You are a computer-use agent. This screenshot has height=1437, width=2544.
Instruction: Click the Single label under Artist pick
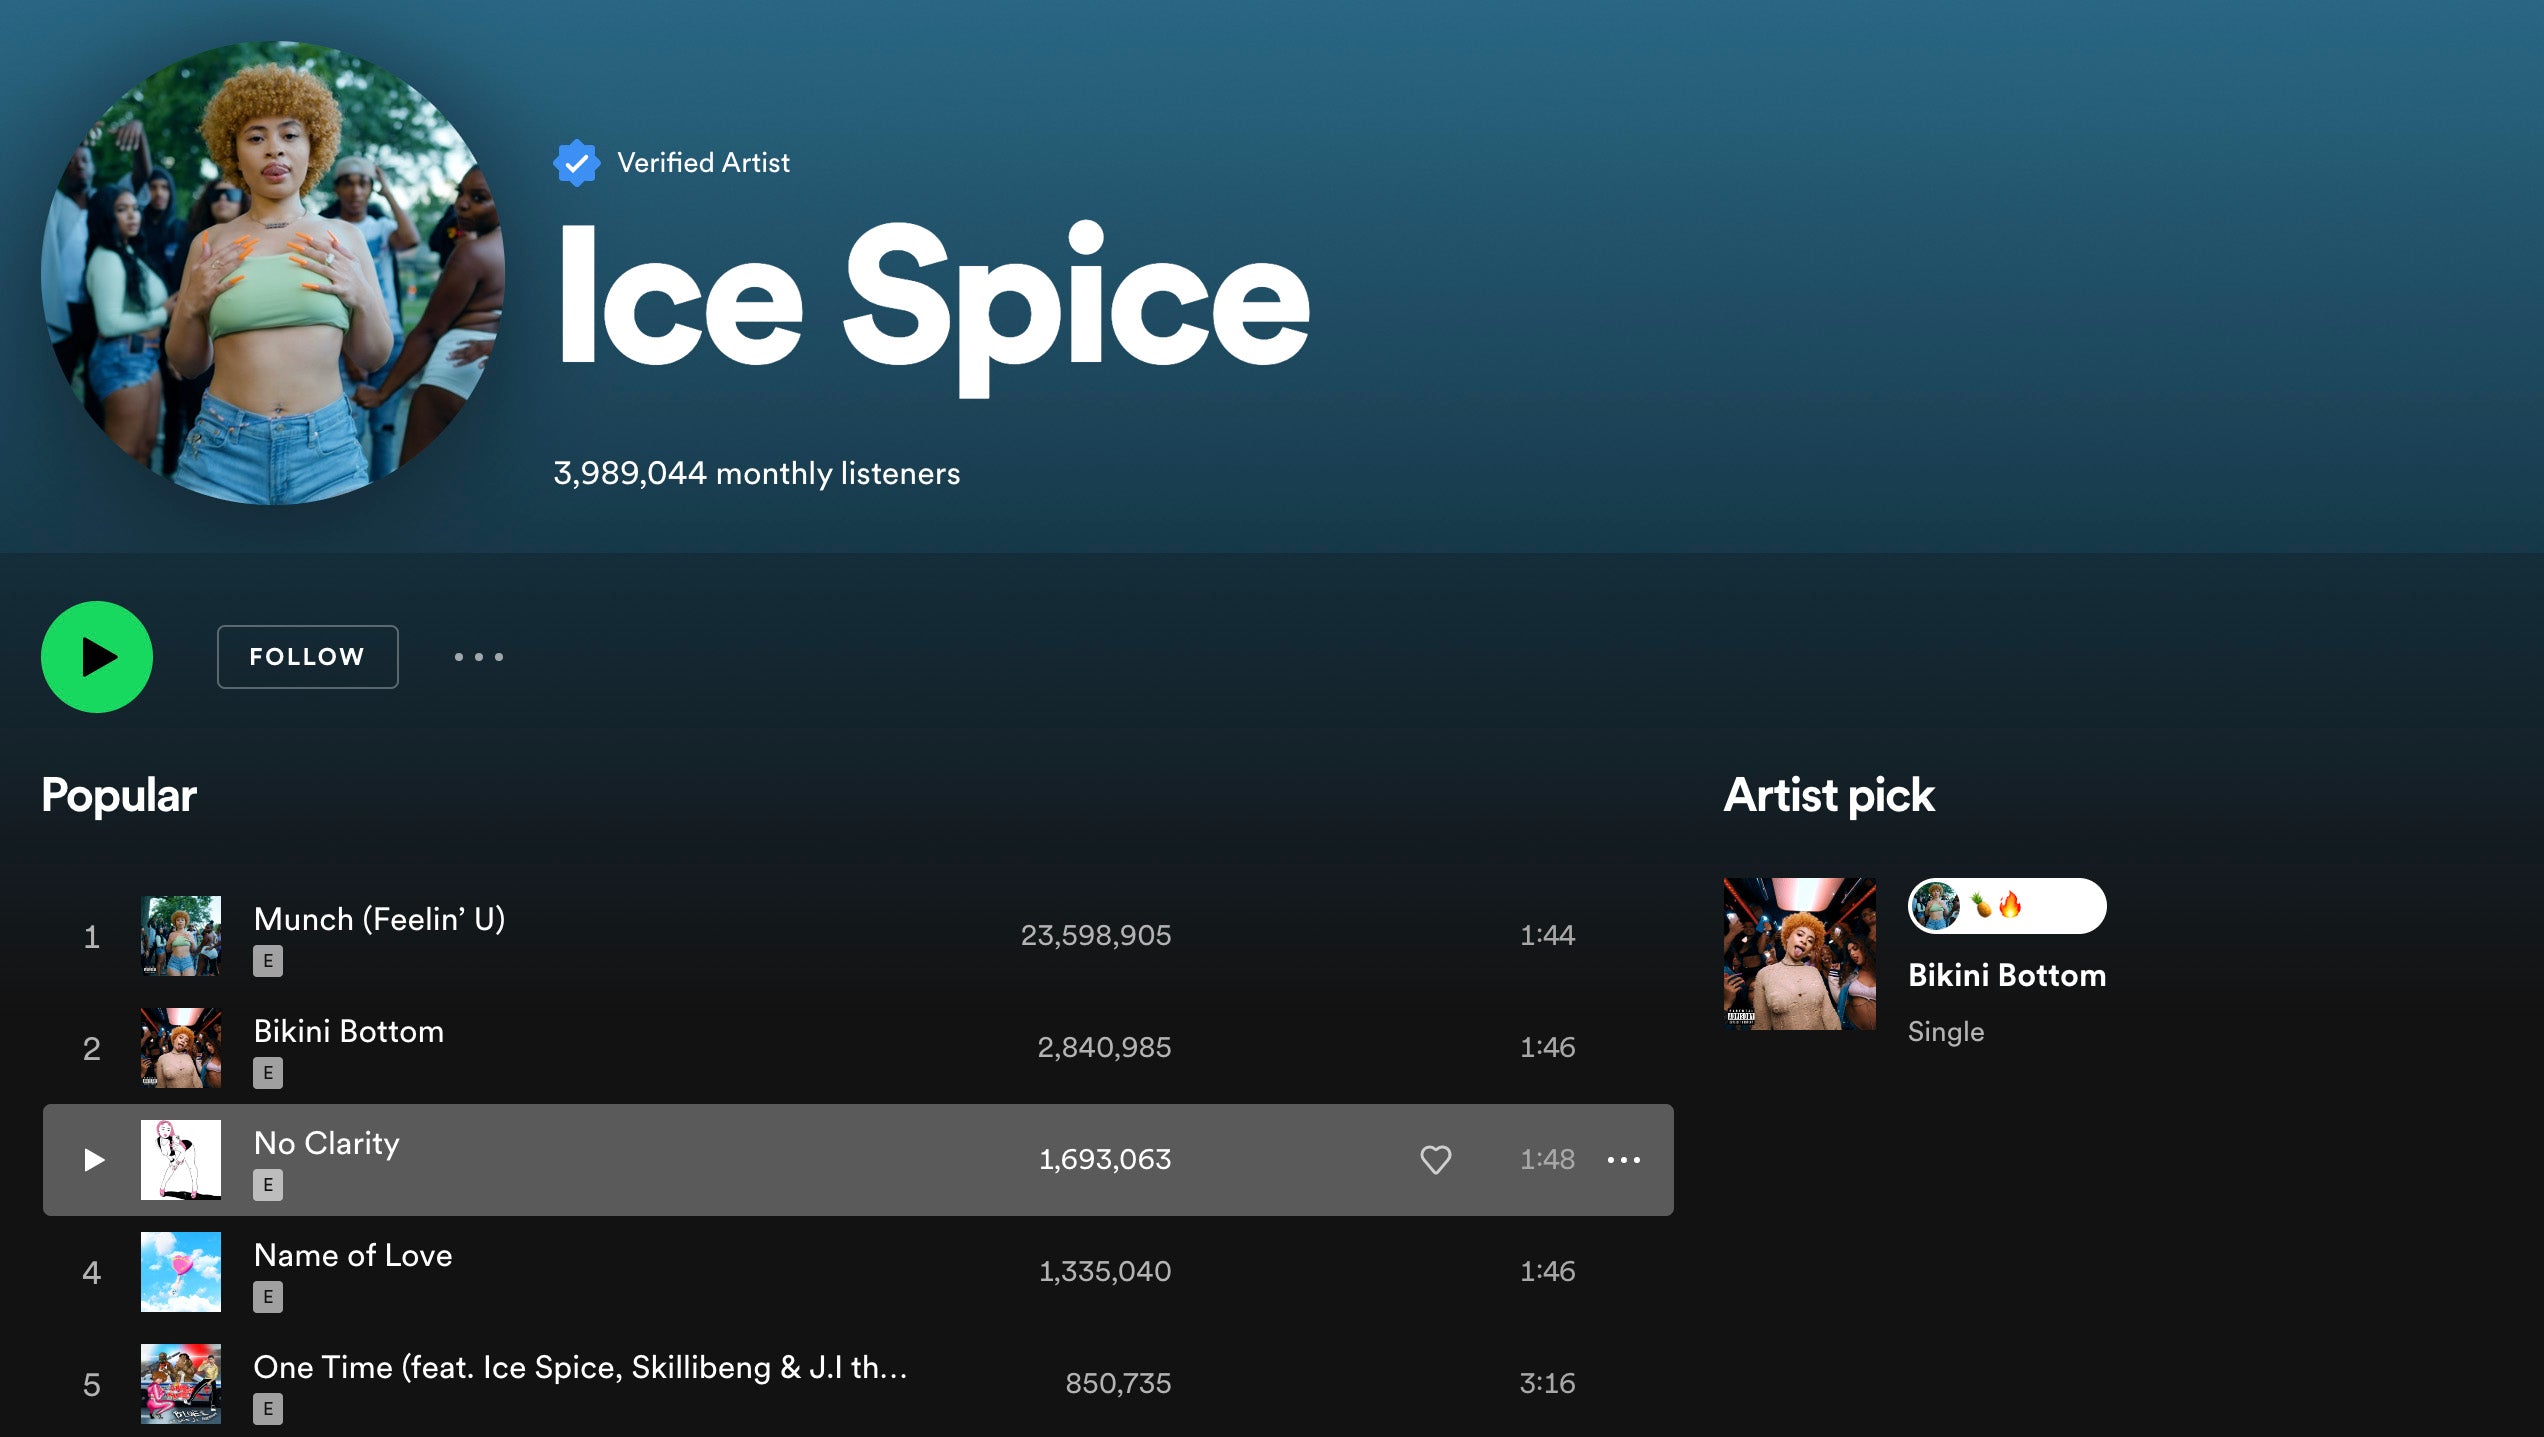[x=1946, y=1031]
